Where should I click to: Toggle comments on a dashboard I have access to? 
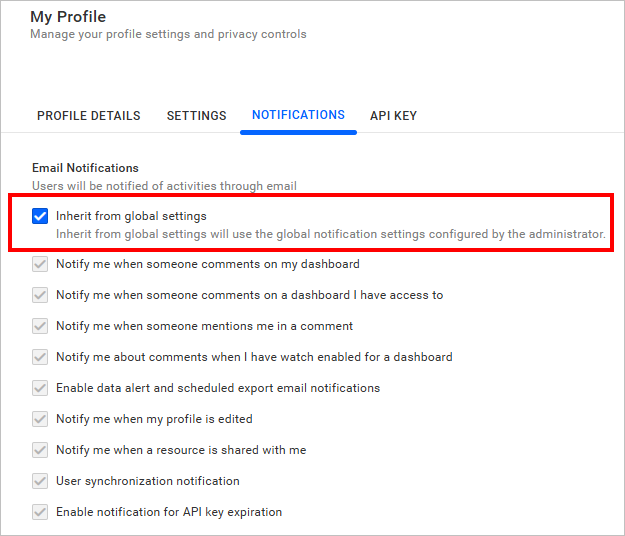point(40,296)
